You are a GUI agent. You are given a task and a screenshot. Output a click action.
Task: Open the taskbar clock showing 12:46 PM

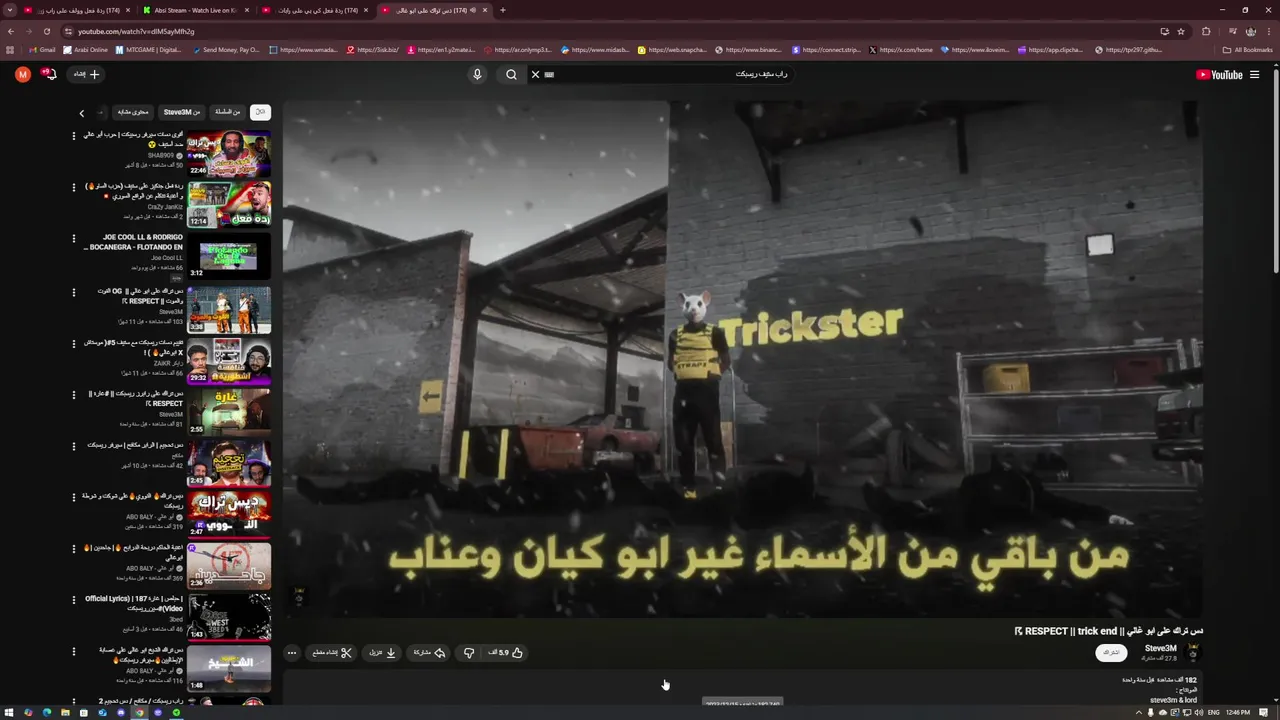tap(1238, 712)
